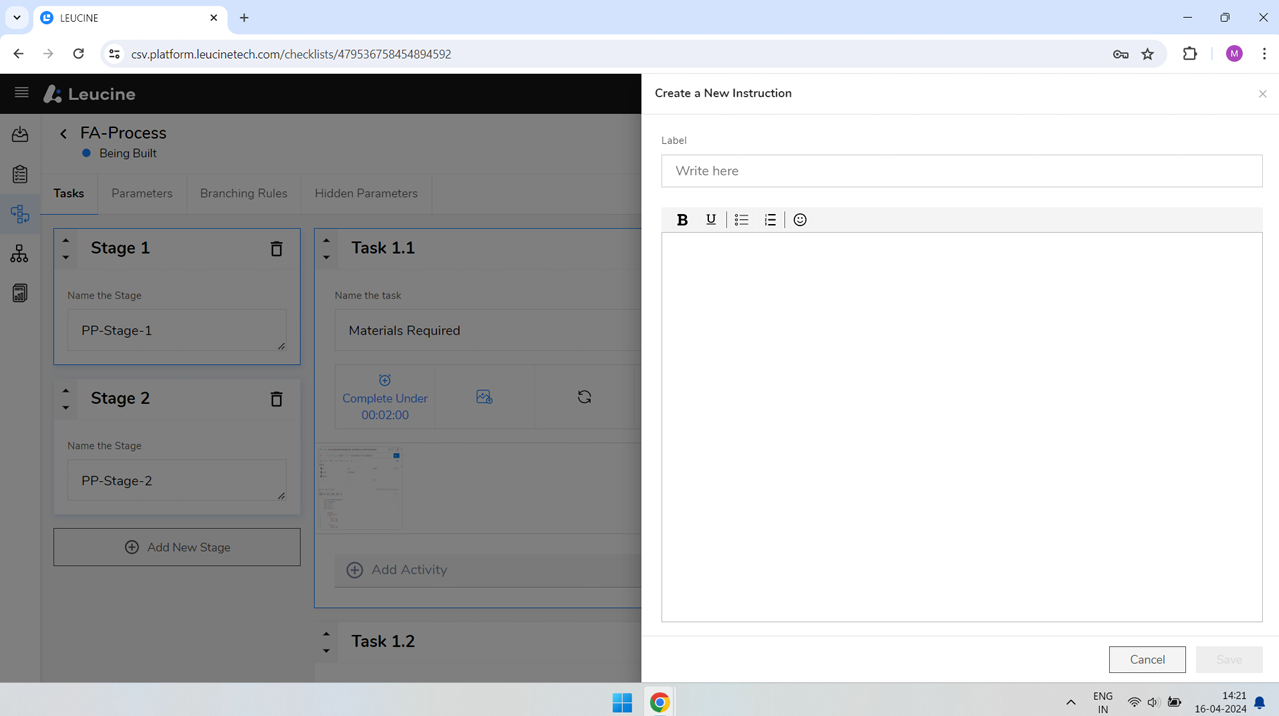Bookmark this page with the star
The width and height of the screenshot is (1279, 716).
pyautogui.click(x=1148, y=54)
